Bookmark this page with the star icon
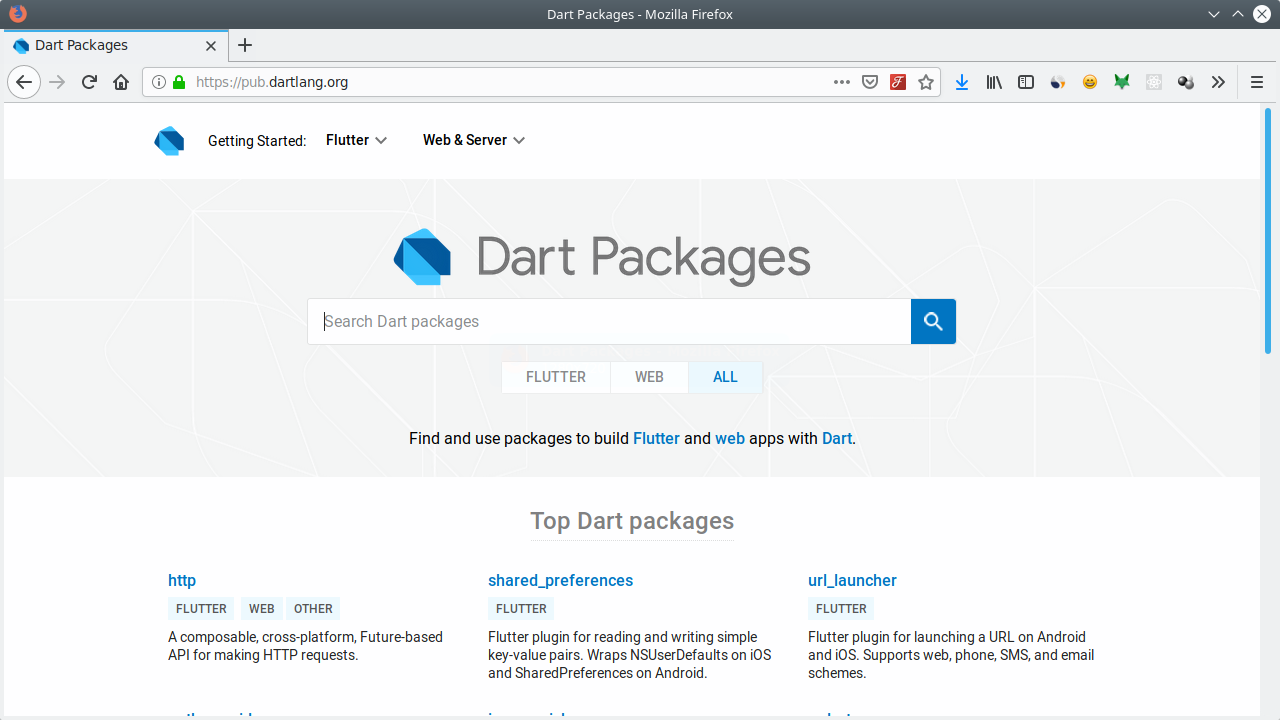Screen dimensions: 1280x720 (x=926, y=82)
